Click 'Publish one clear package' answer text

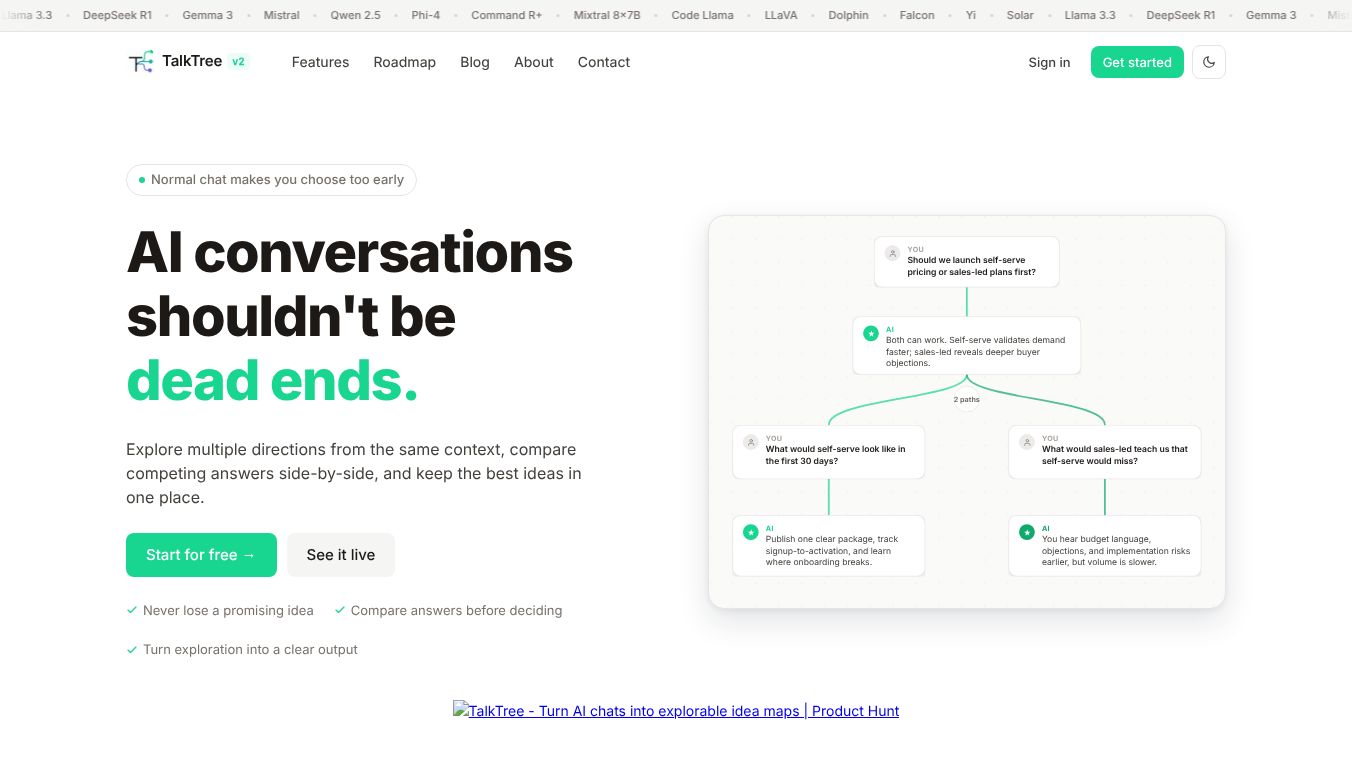pos(832,550)
